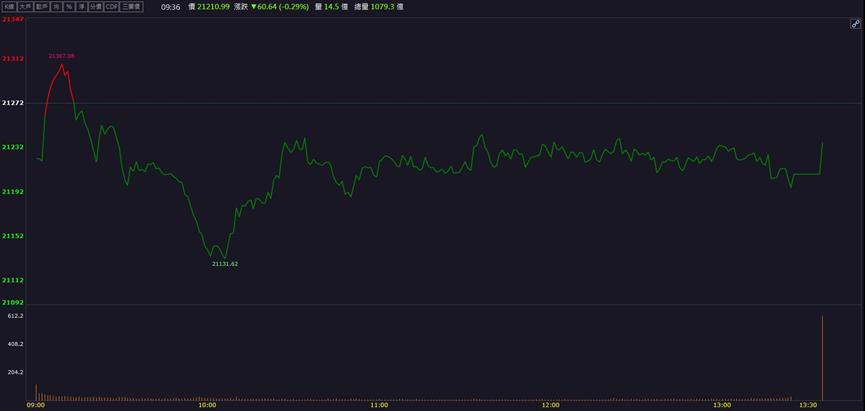Open the 分價 price distribution view
The height and width of the screenshot is (411, 865).
[x=96, y=7]
